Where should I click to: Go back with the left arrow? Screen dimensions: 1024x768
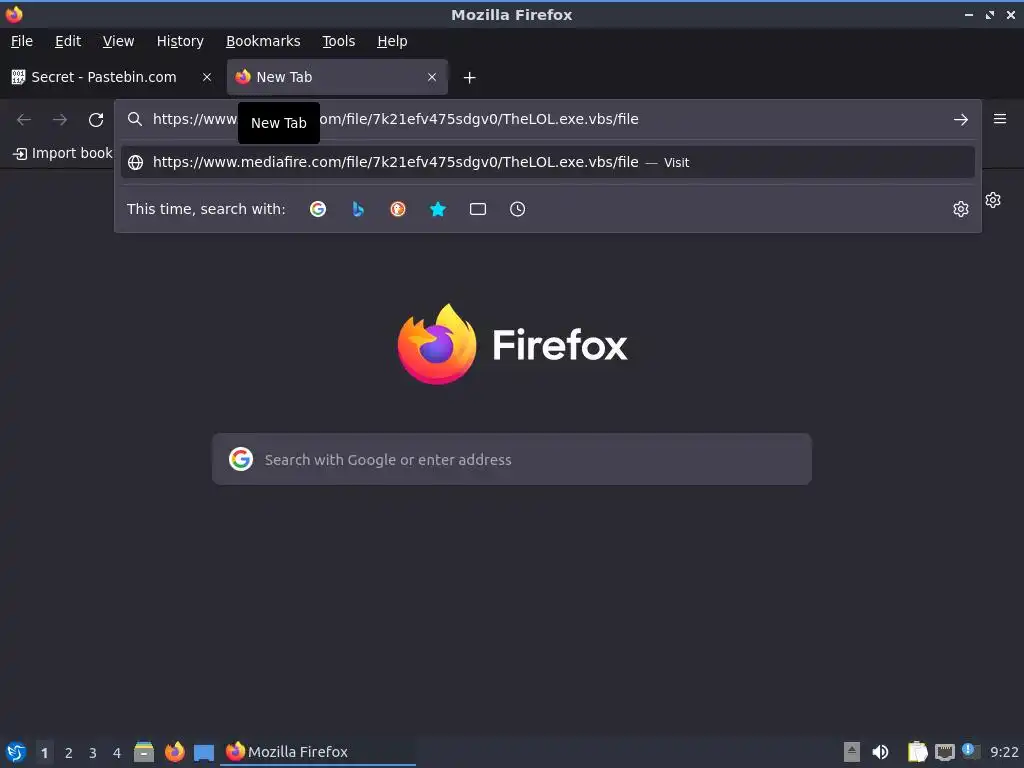tap(24, 120)
